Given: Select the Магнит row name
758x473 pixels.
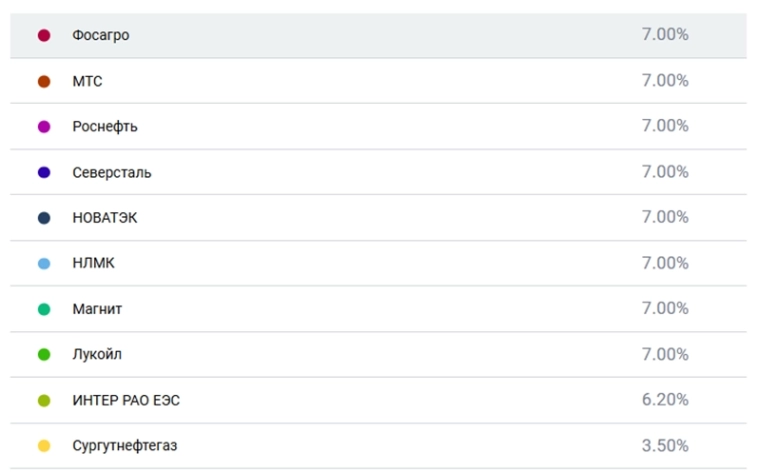Looking at the screenshot, I should coord(97,310).
